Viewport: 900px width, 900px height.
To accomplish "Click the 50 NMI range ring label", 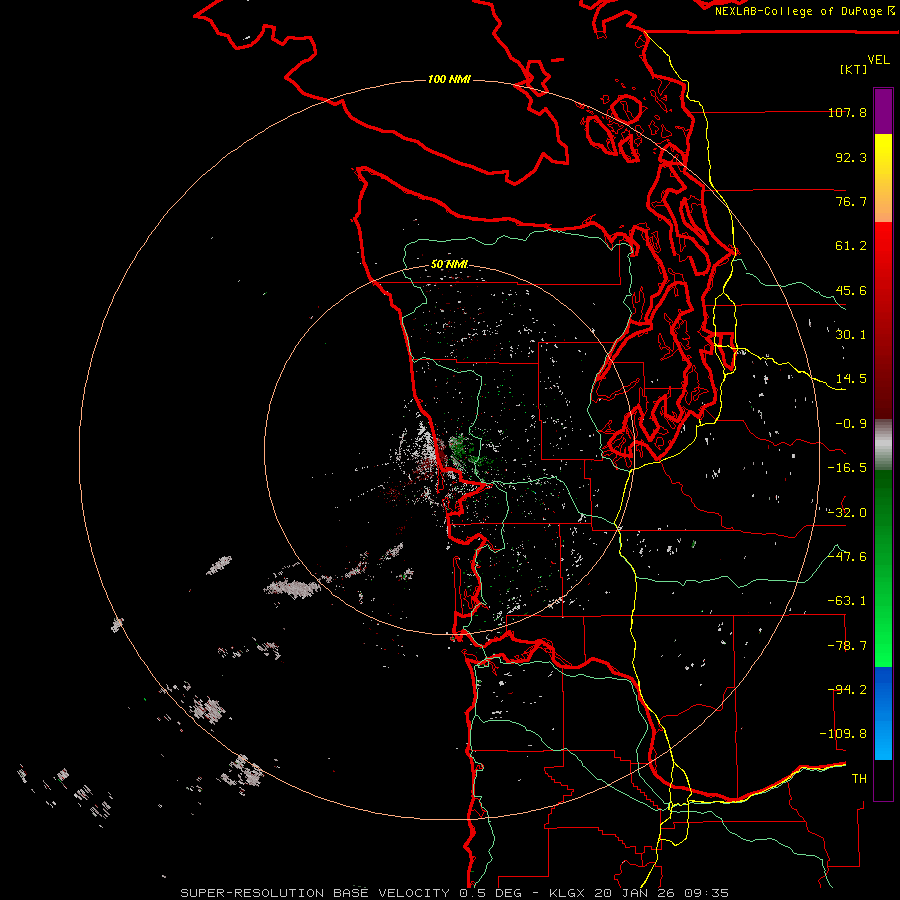I will (449, 264).
